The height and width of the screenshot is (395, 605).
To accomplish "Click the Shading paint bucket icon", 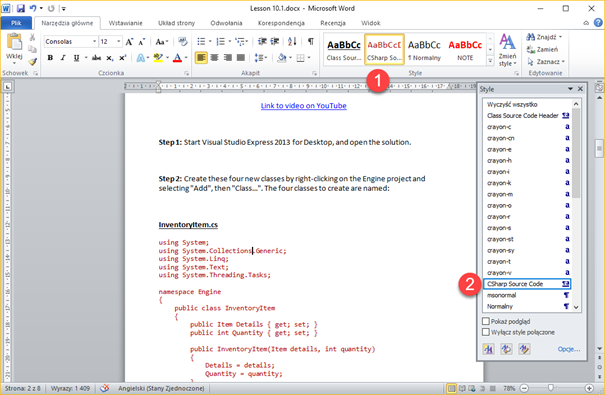I will [x=282, y=57].
